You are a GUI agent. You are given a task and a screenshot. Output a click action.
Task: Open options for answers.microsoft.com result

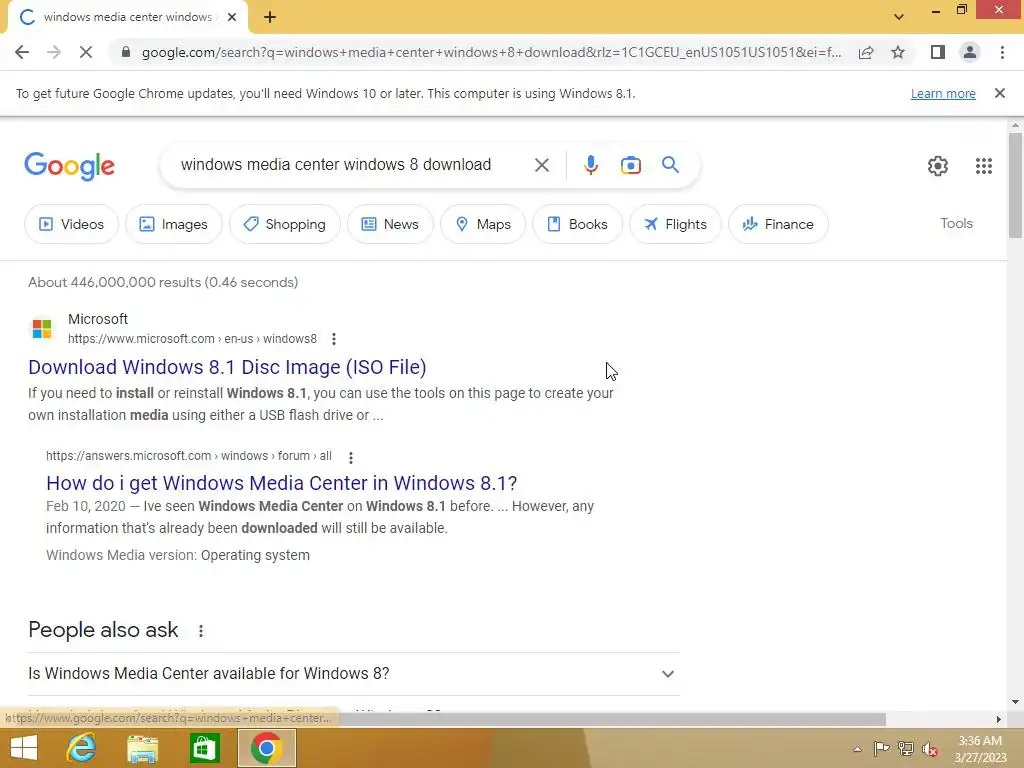pyautogui.click(x=351, y=457)
